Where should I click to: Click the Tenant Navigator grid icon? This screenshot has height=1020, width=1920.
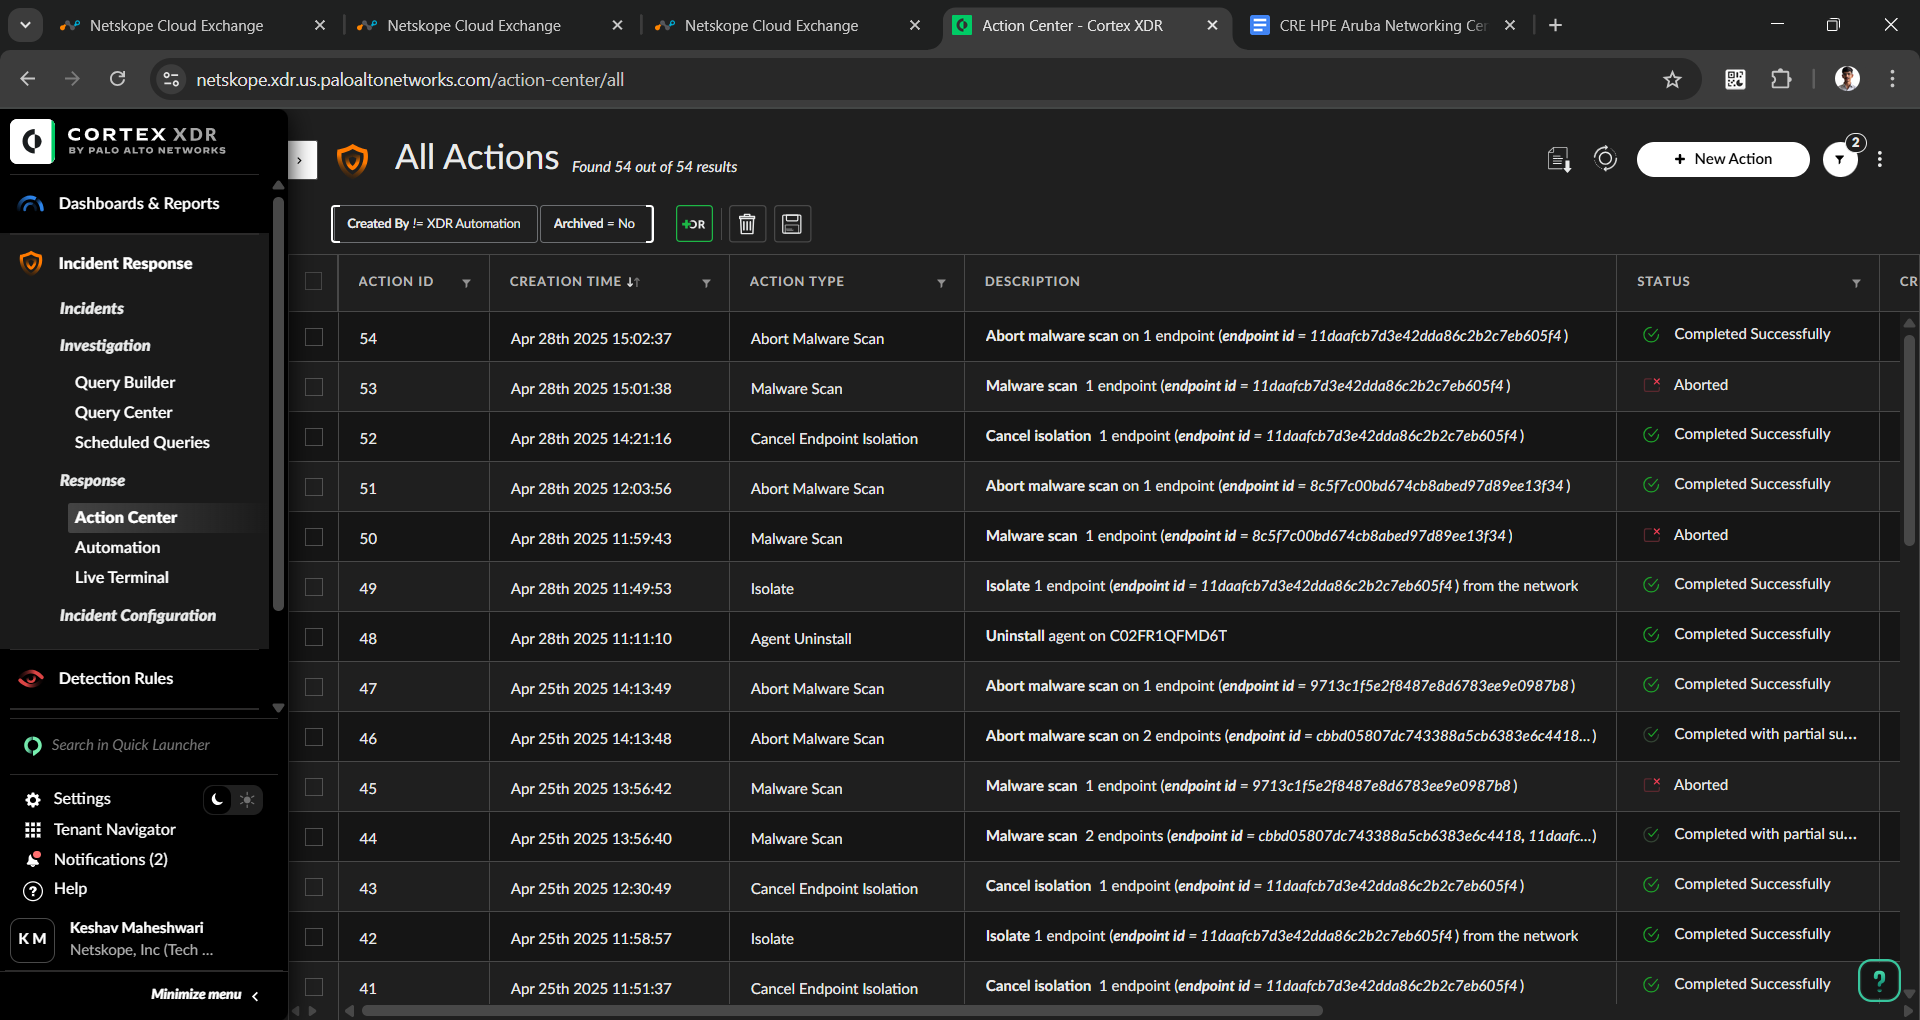pyautogui.click(x=33, y=830)
